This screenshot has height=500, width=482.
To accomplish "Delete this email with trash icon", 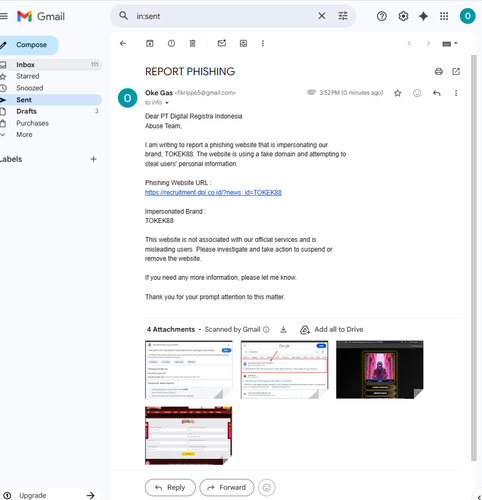I will point(193,43).
